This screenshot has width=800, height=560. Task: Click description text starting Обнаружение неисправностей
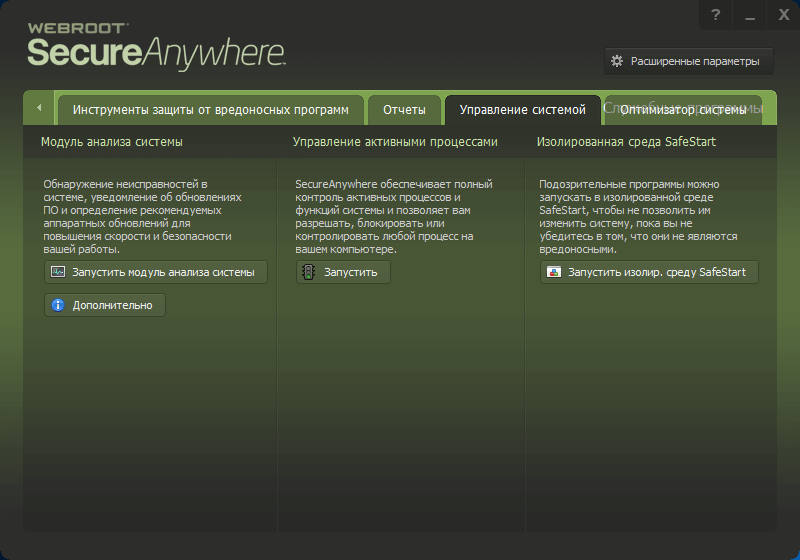point(142,217)
